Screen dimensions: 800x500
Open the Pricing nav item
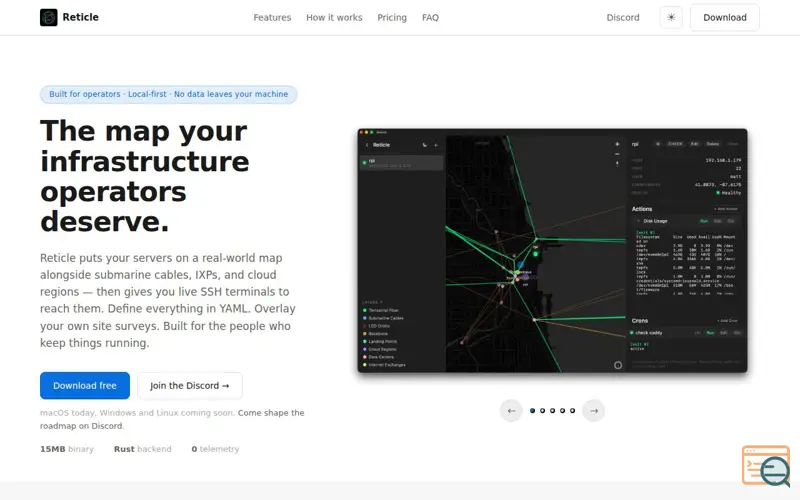click(392, 17)
